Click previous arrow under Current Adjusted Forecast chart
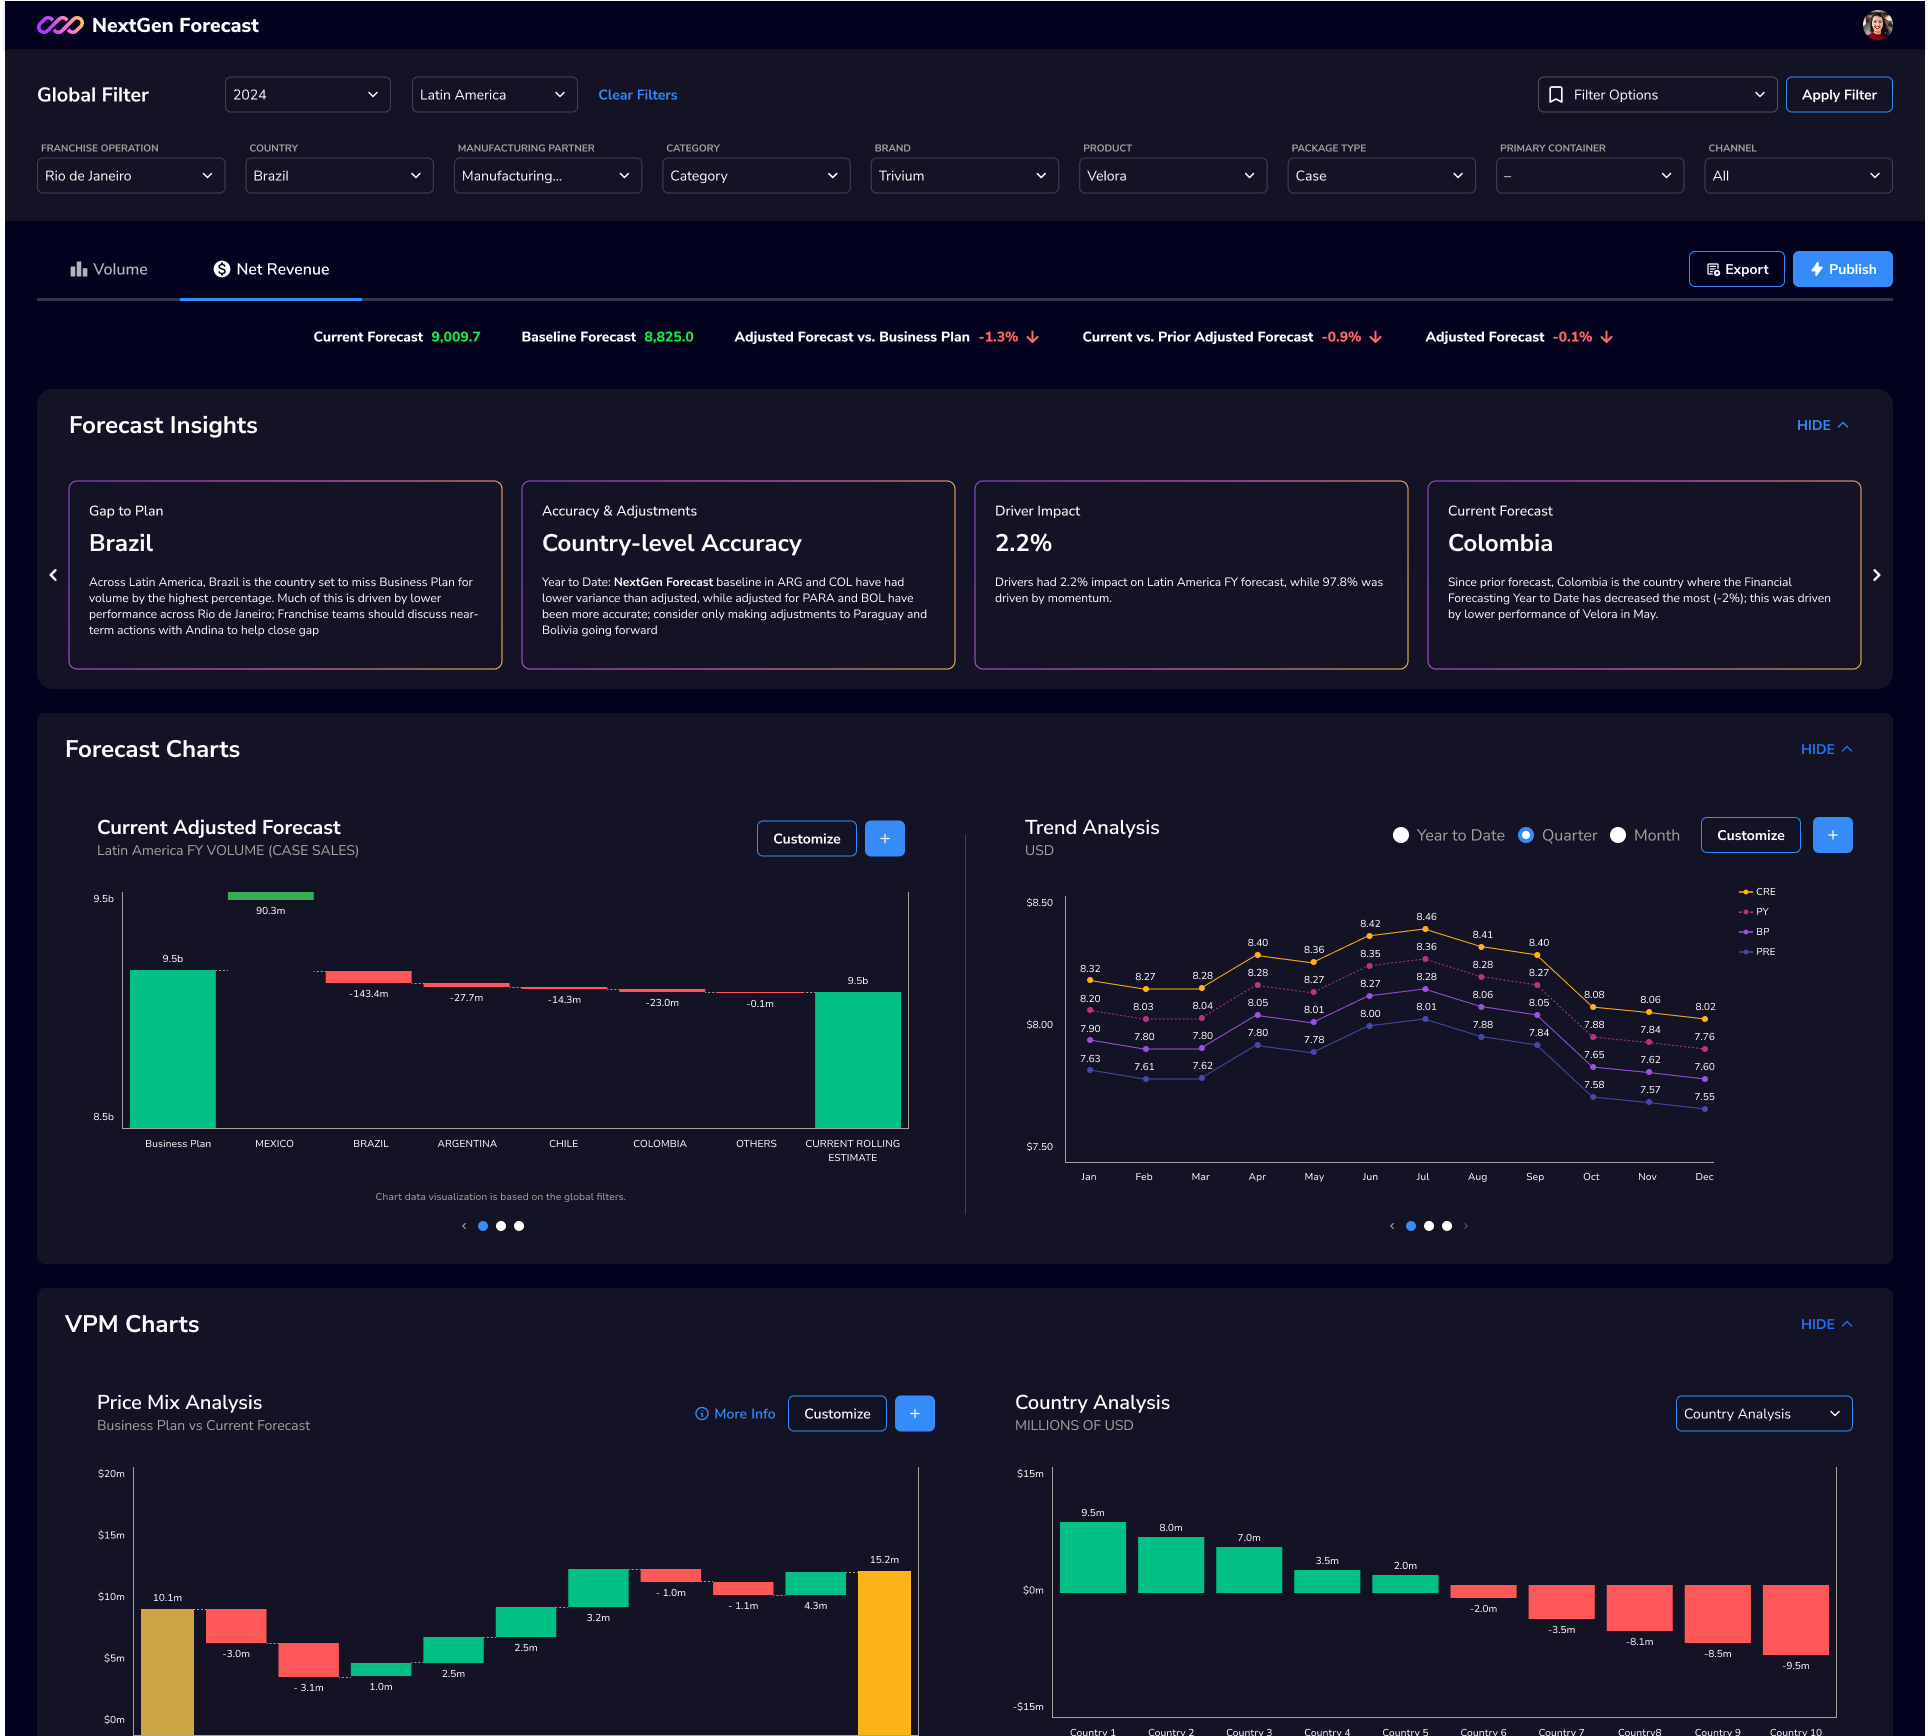 click(464, 1226)
